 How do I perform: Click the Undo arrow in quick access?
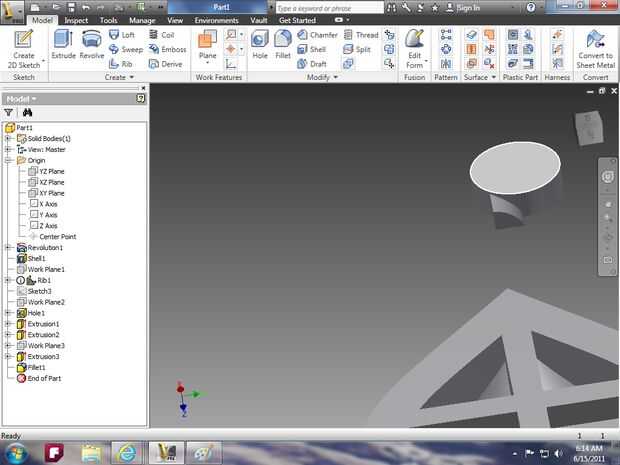[x=86, y=8]
